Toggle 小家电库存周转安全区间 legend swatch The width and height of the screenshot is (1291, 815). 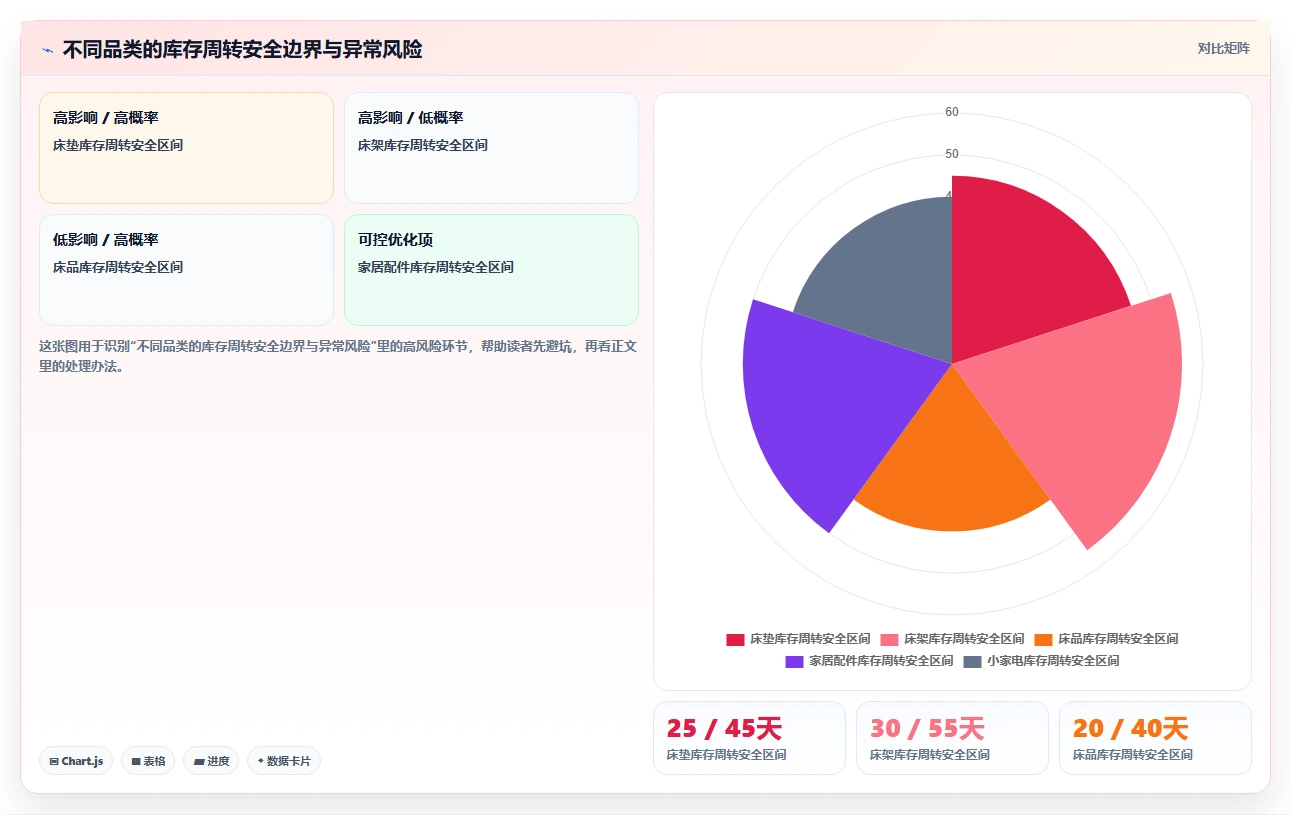click(x=972, y=661)
